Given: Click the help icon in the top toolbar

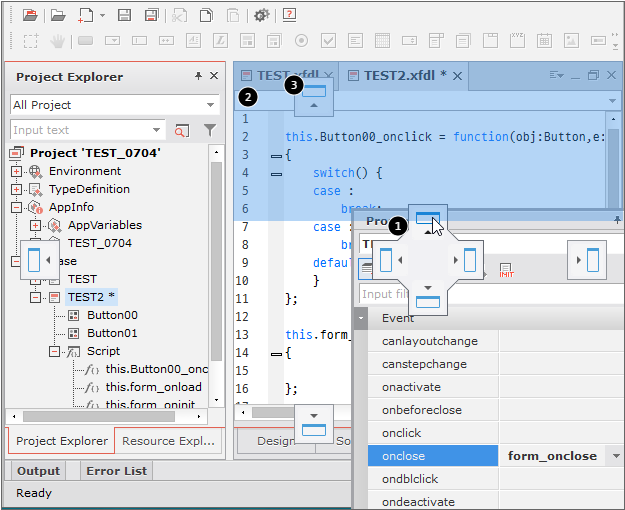Looking at the screenshot, I should 289,15.
